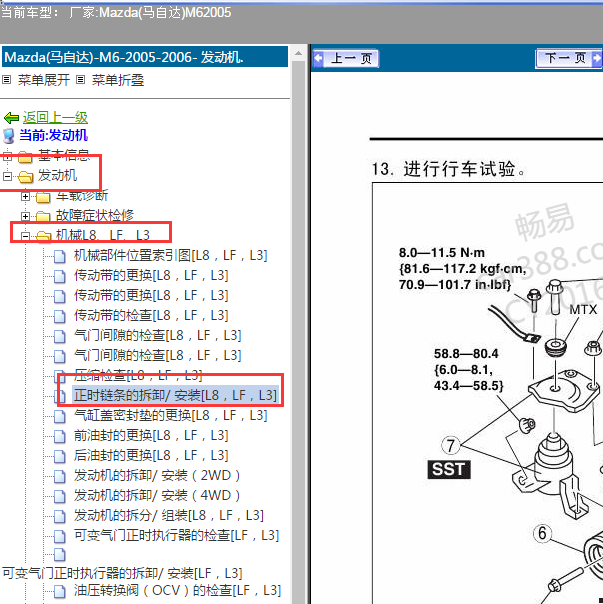This screenshot has height=604, width=603.
Task: Click the 13. 进行行车试验 step text
Action: coord(449,169)
